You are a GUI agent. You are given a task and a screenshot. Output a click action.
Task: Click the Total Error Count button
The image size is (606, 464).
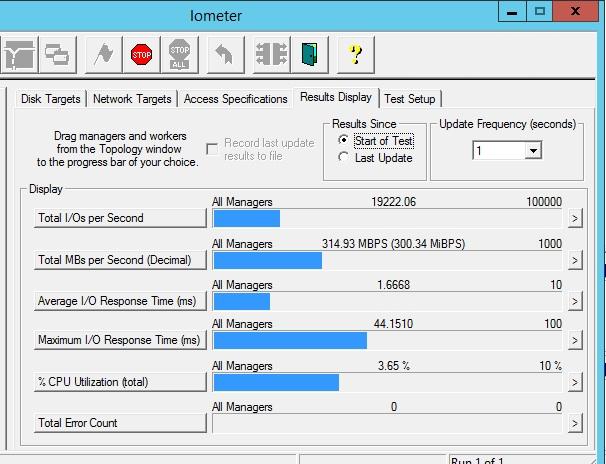point(120,423)
